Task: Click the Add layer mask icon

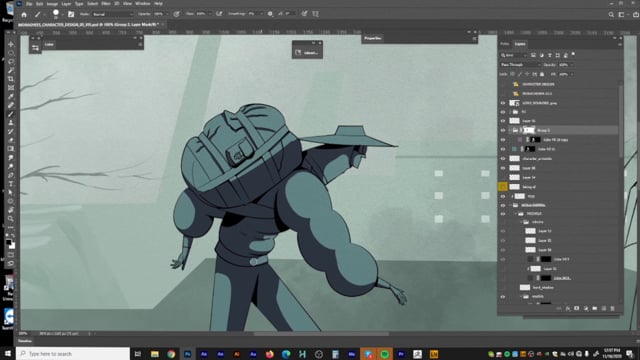Action: (x=577, y=309)
